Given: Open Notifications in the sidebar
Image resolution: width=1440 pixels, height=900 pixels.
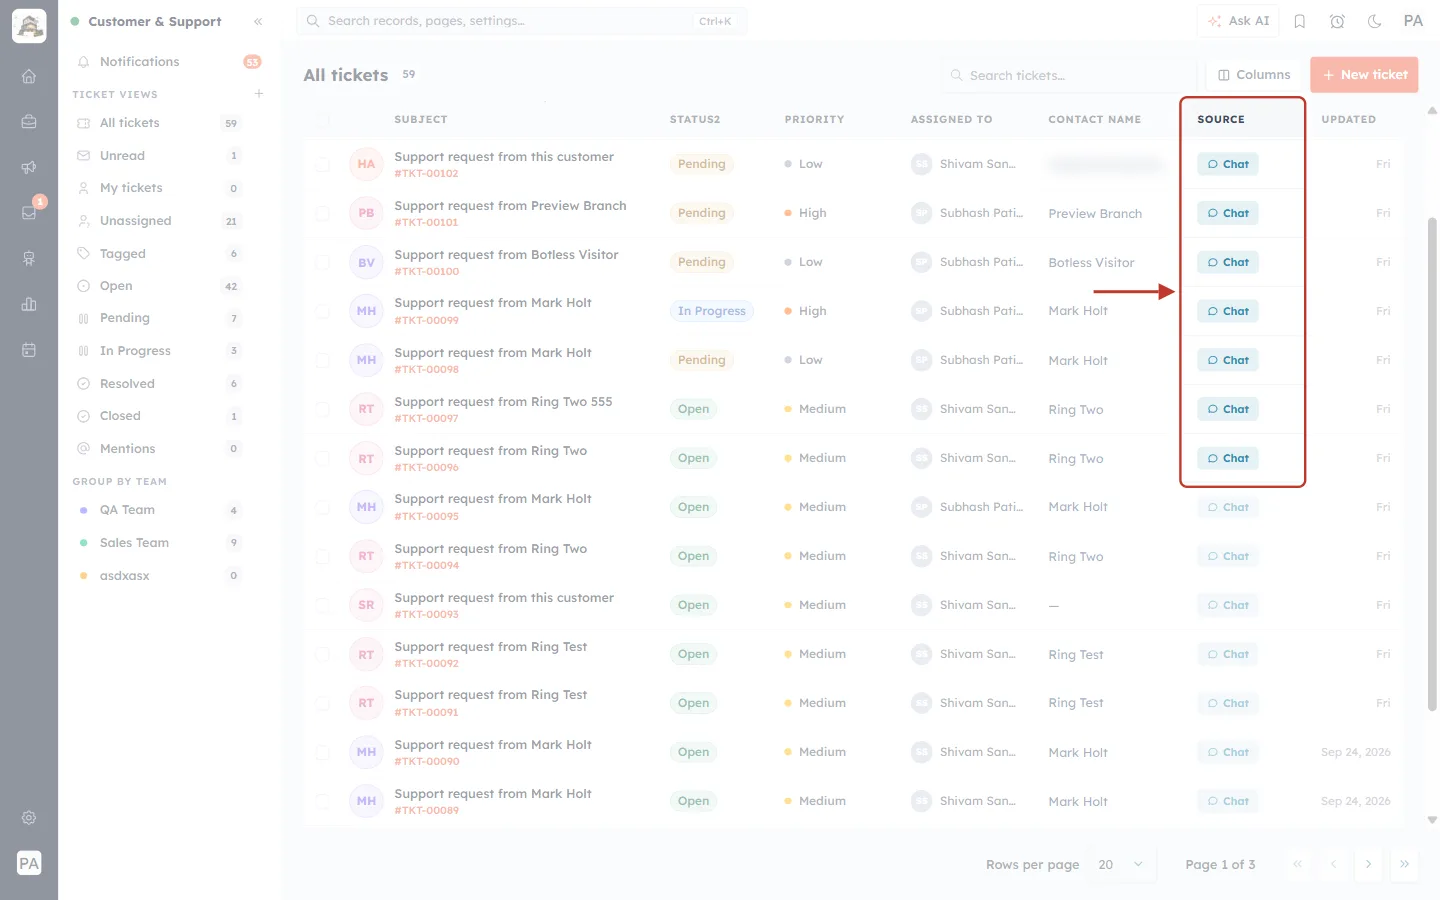Looking at the screenshot, I should pos(168,62).
